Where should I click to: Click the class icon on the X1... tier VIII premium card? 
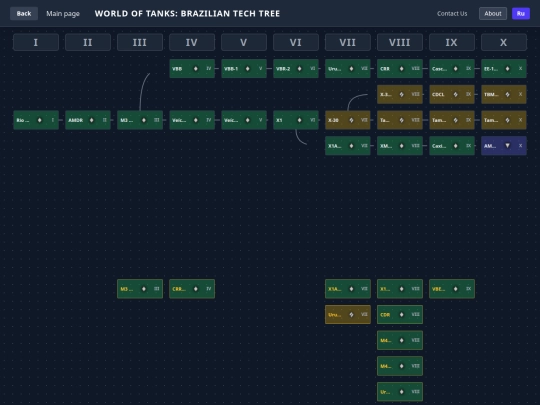click(402, 289)
